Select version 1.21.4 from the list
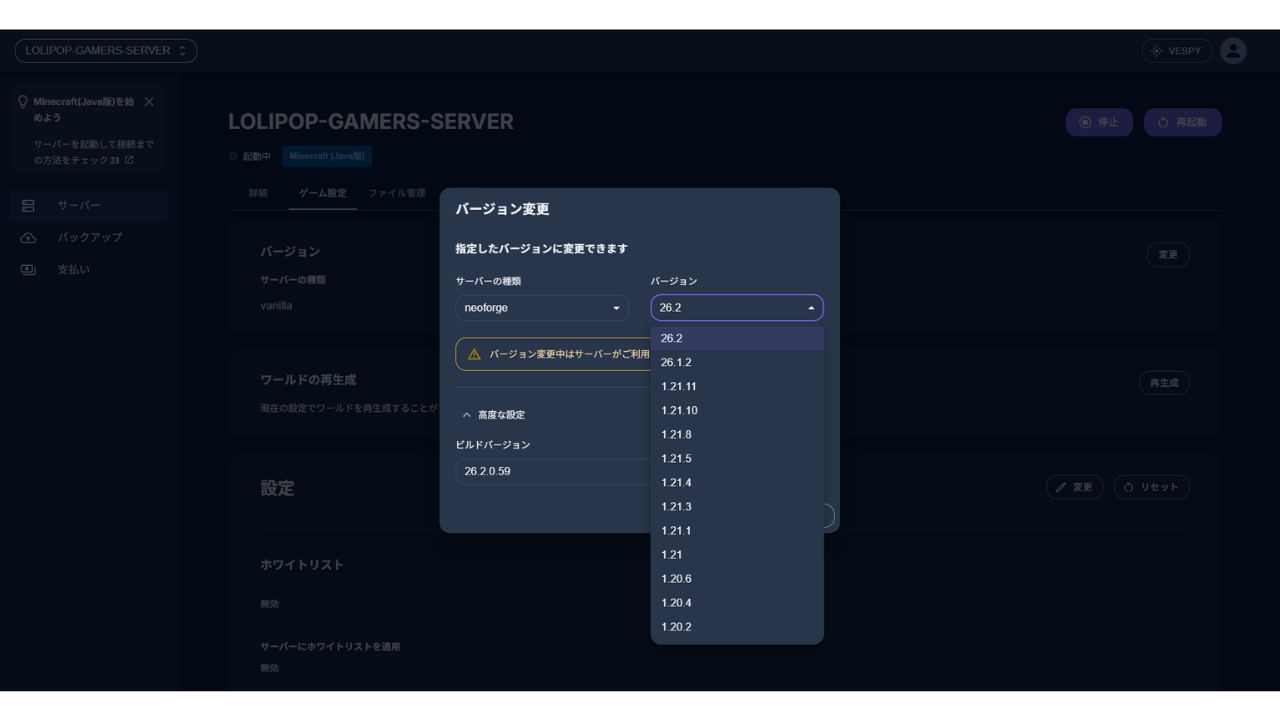 (x=737, y=482)
